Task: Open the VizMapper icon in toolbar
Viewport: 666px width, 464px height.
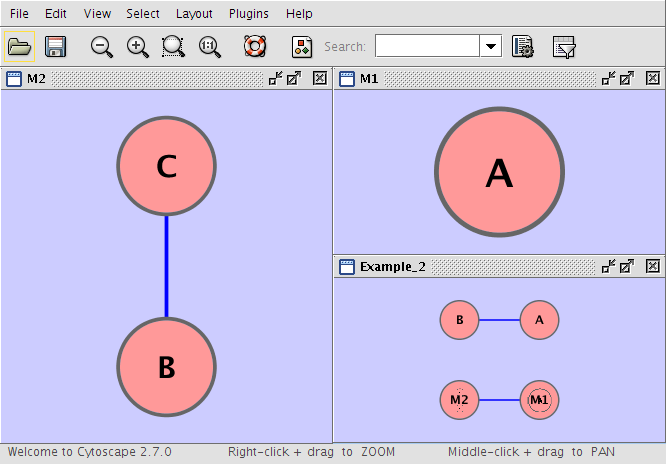Action: pyautogui.click(x=302, y=47)
